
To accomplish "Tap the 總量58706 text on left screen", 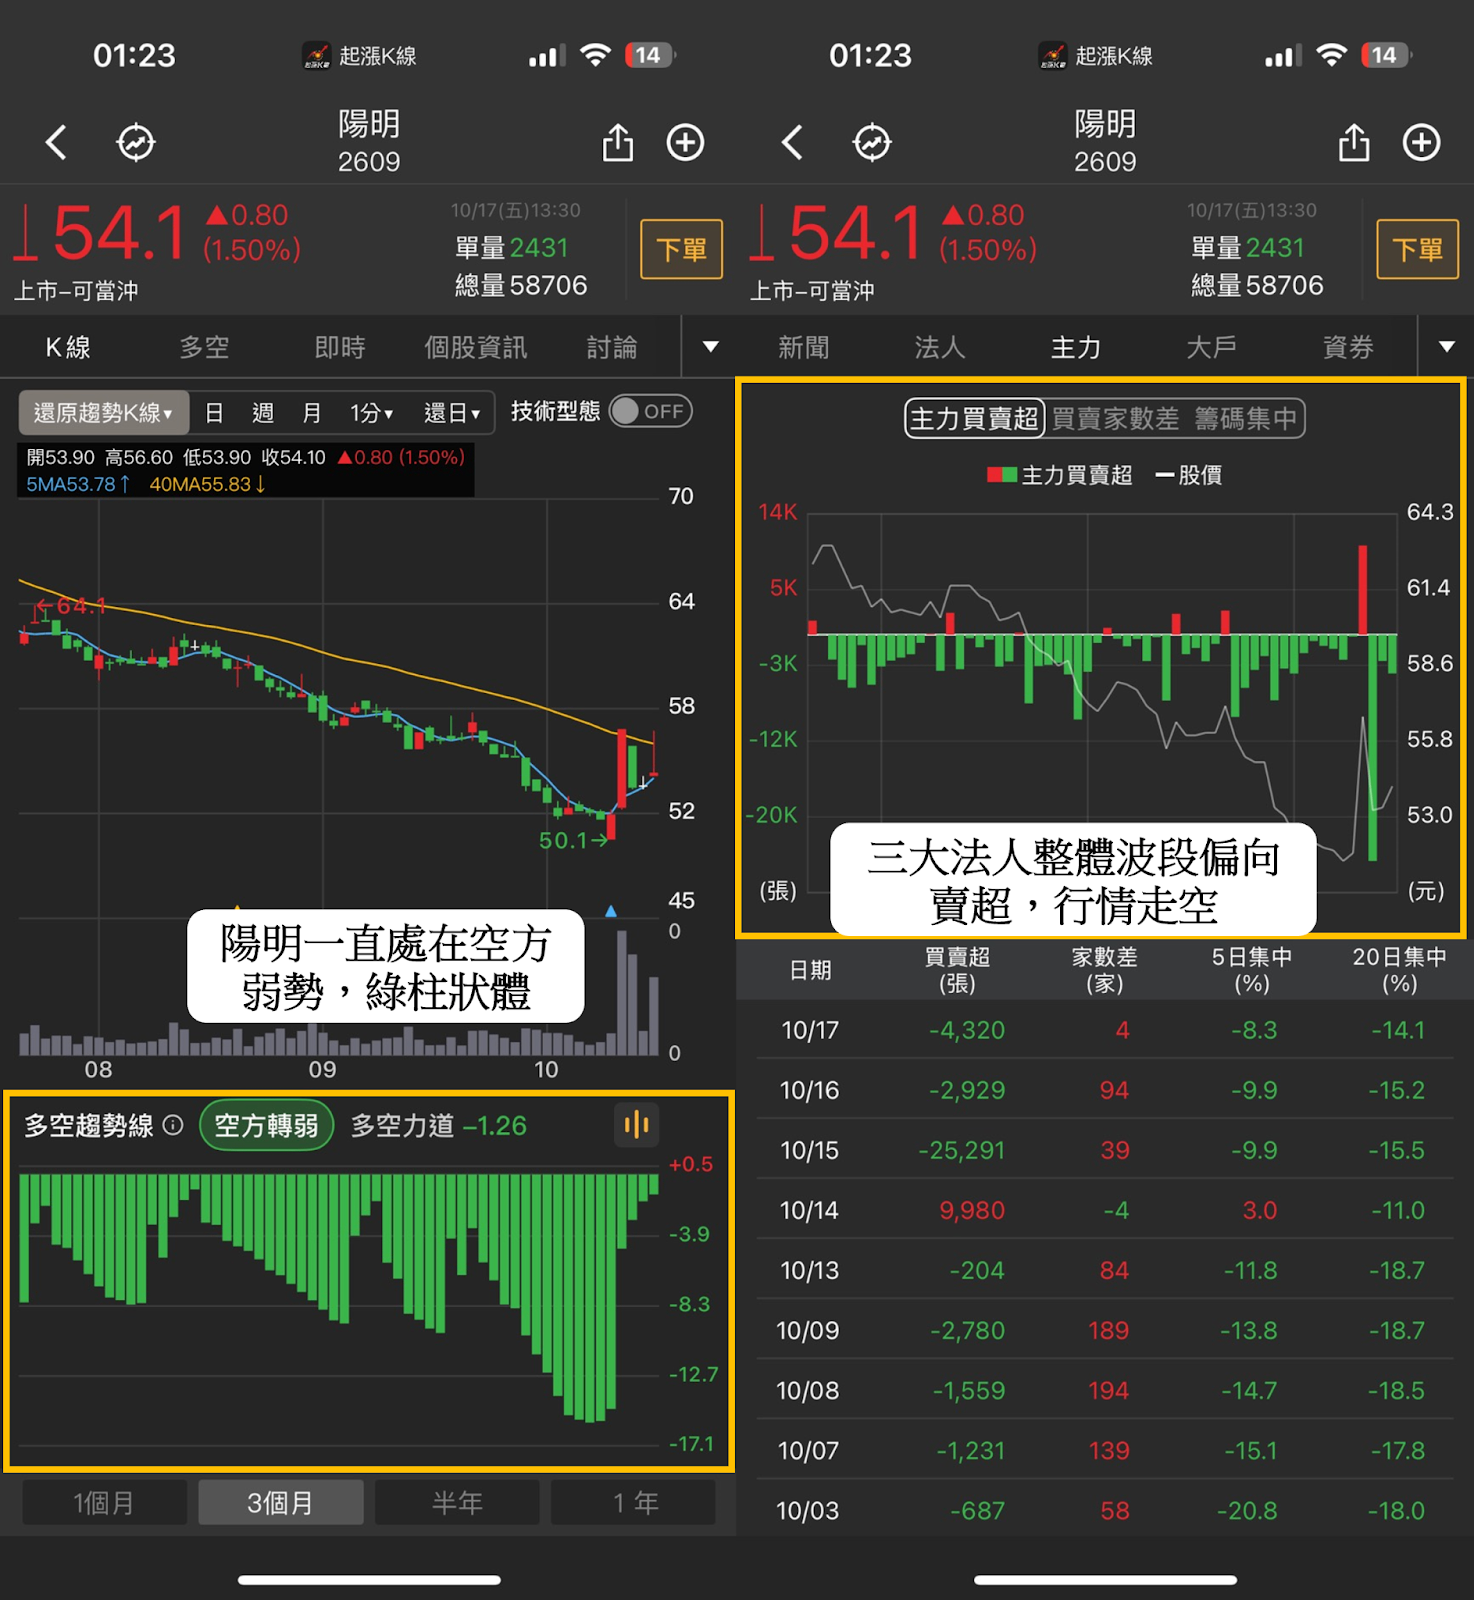I will (521, 286).
